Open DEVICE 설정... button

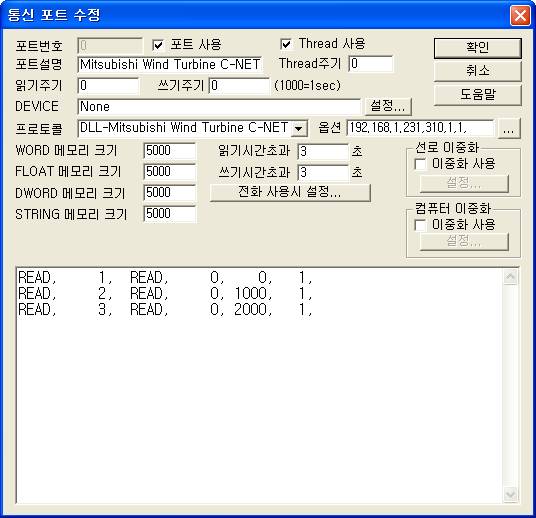pos(388,106)
